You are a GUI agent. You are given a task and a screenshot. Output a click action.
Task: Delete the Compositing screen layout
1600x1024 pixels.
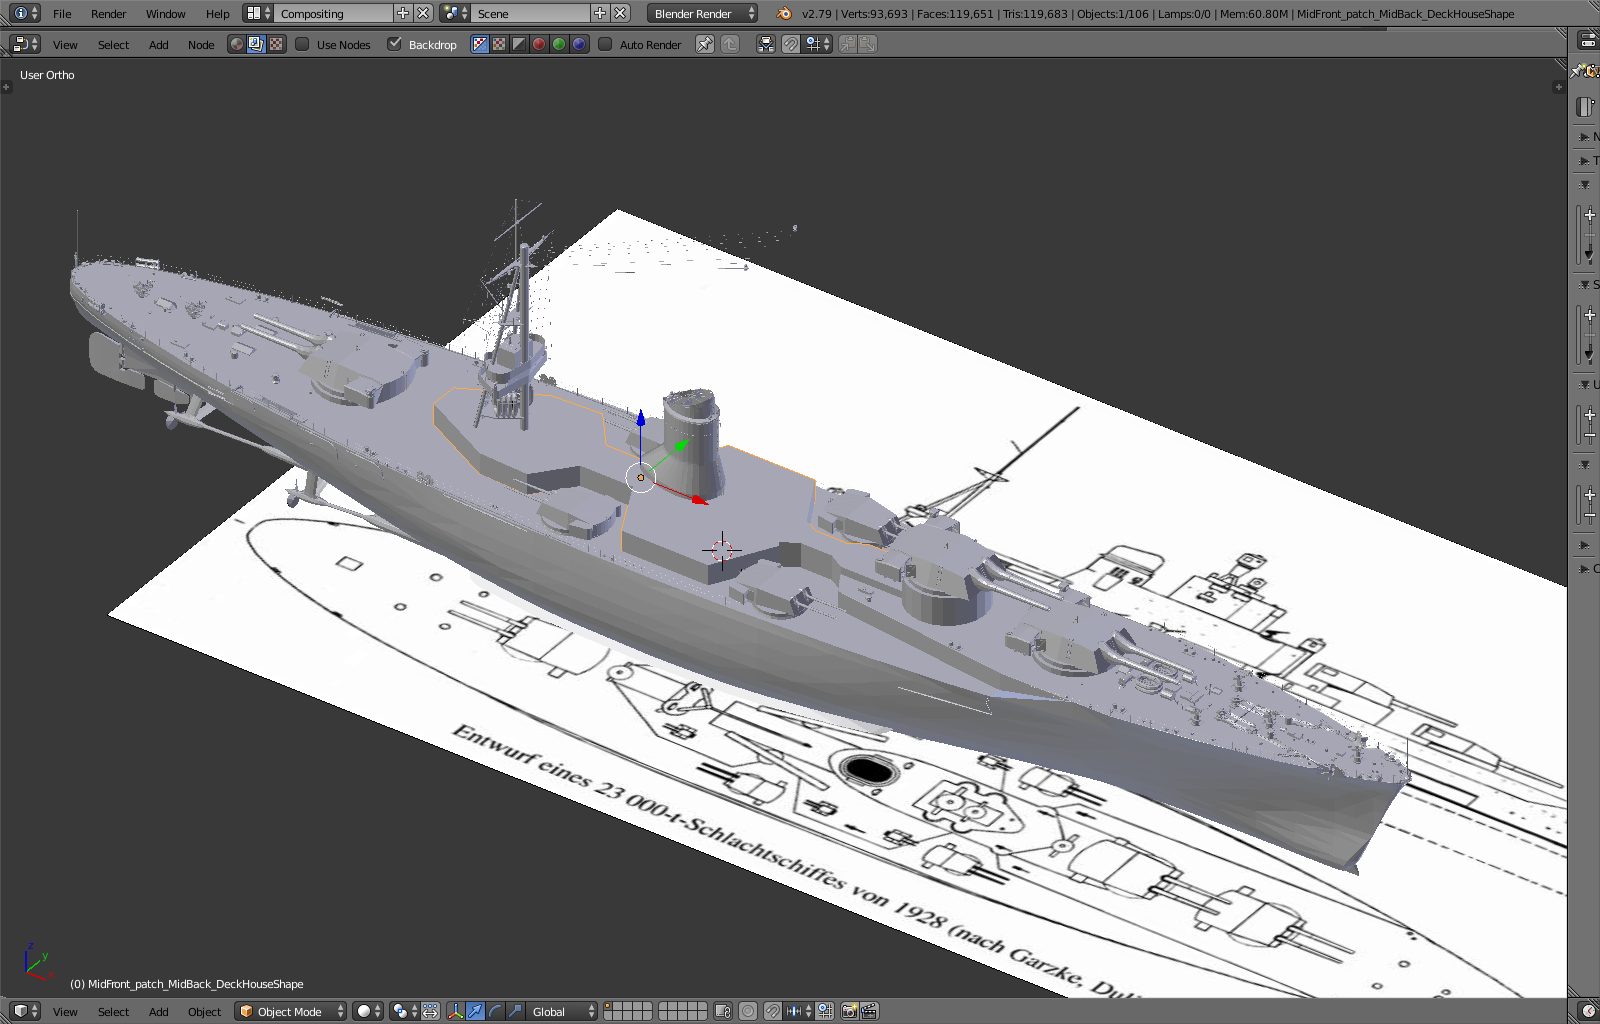point(424,13)
